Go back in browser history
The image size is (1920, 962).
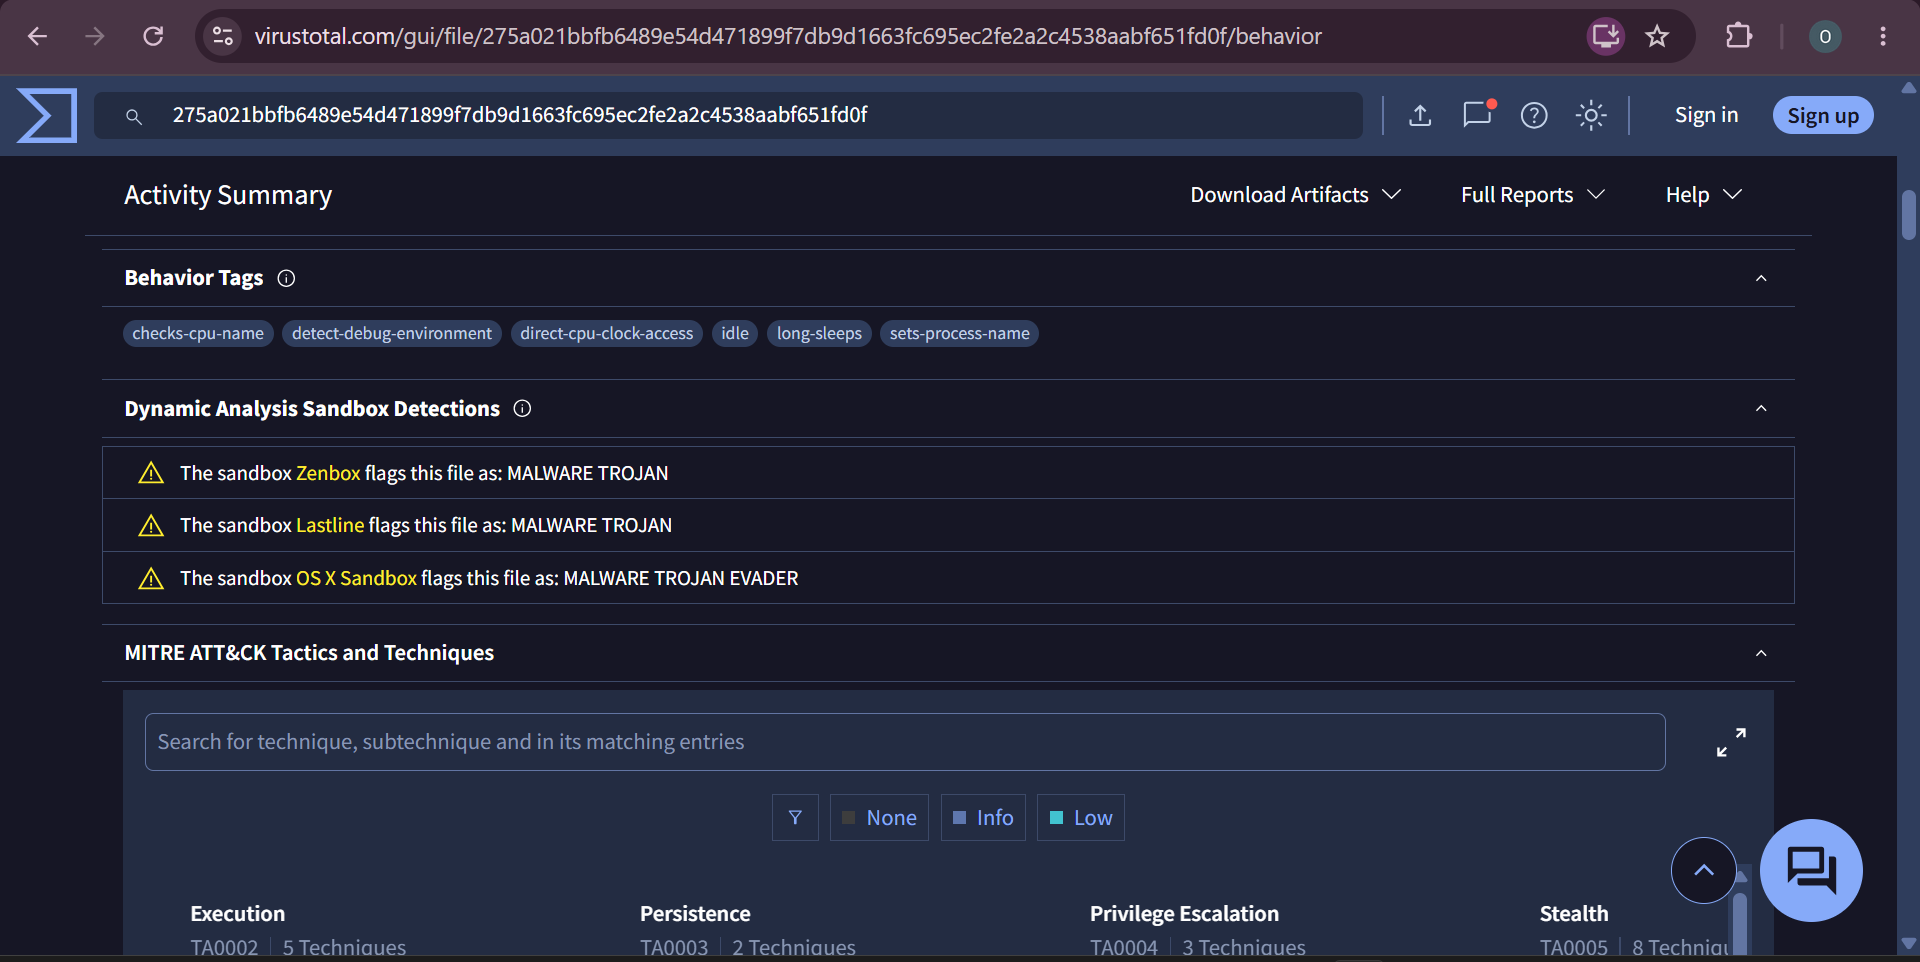(x=37, y=36)
